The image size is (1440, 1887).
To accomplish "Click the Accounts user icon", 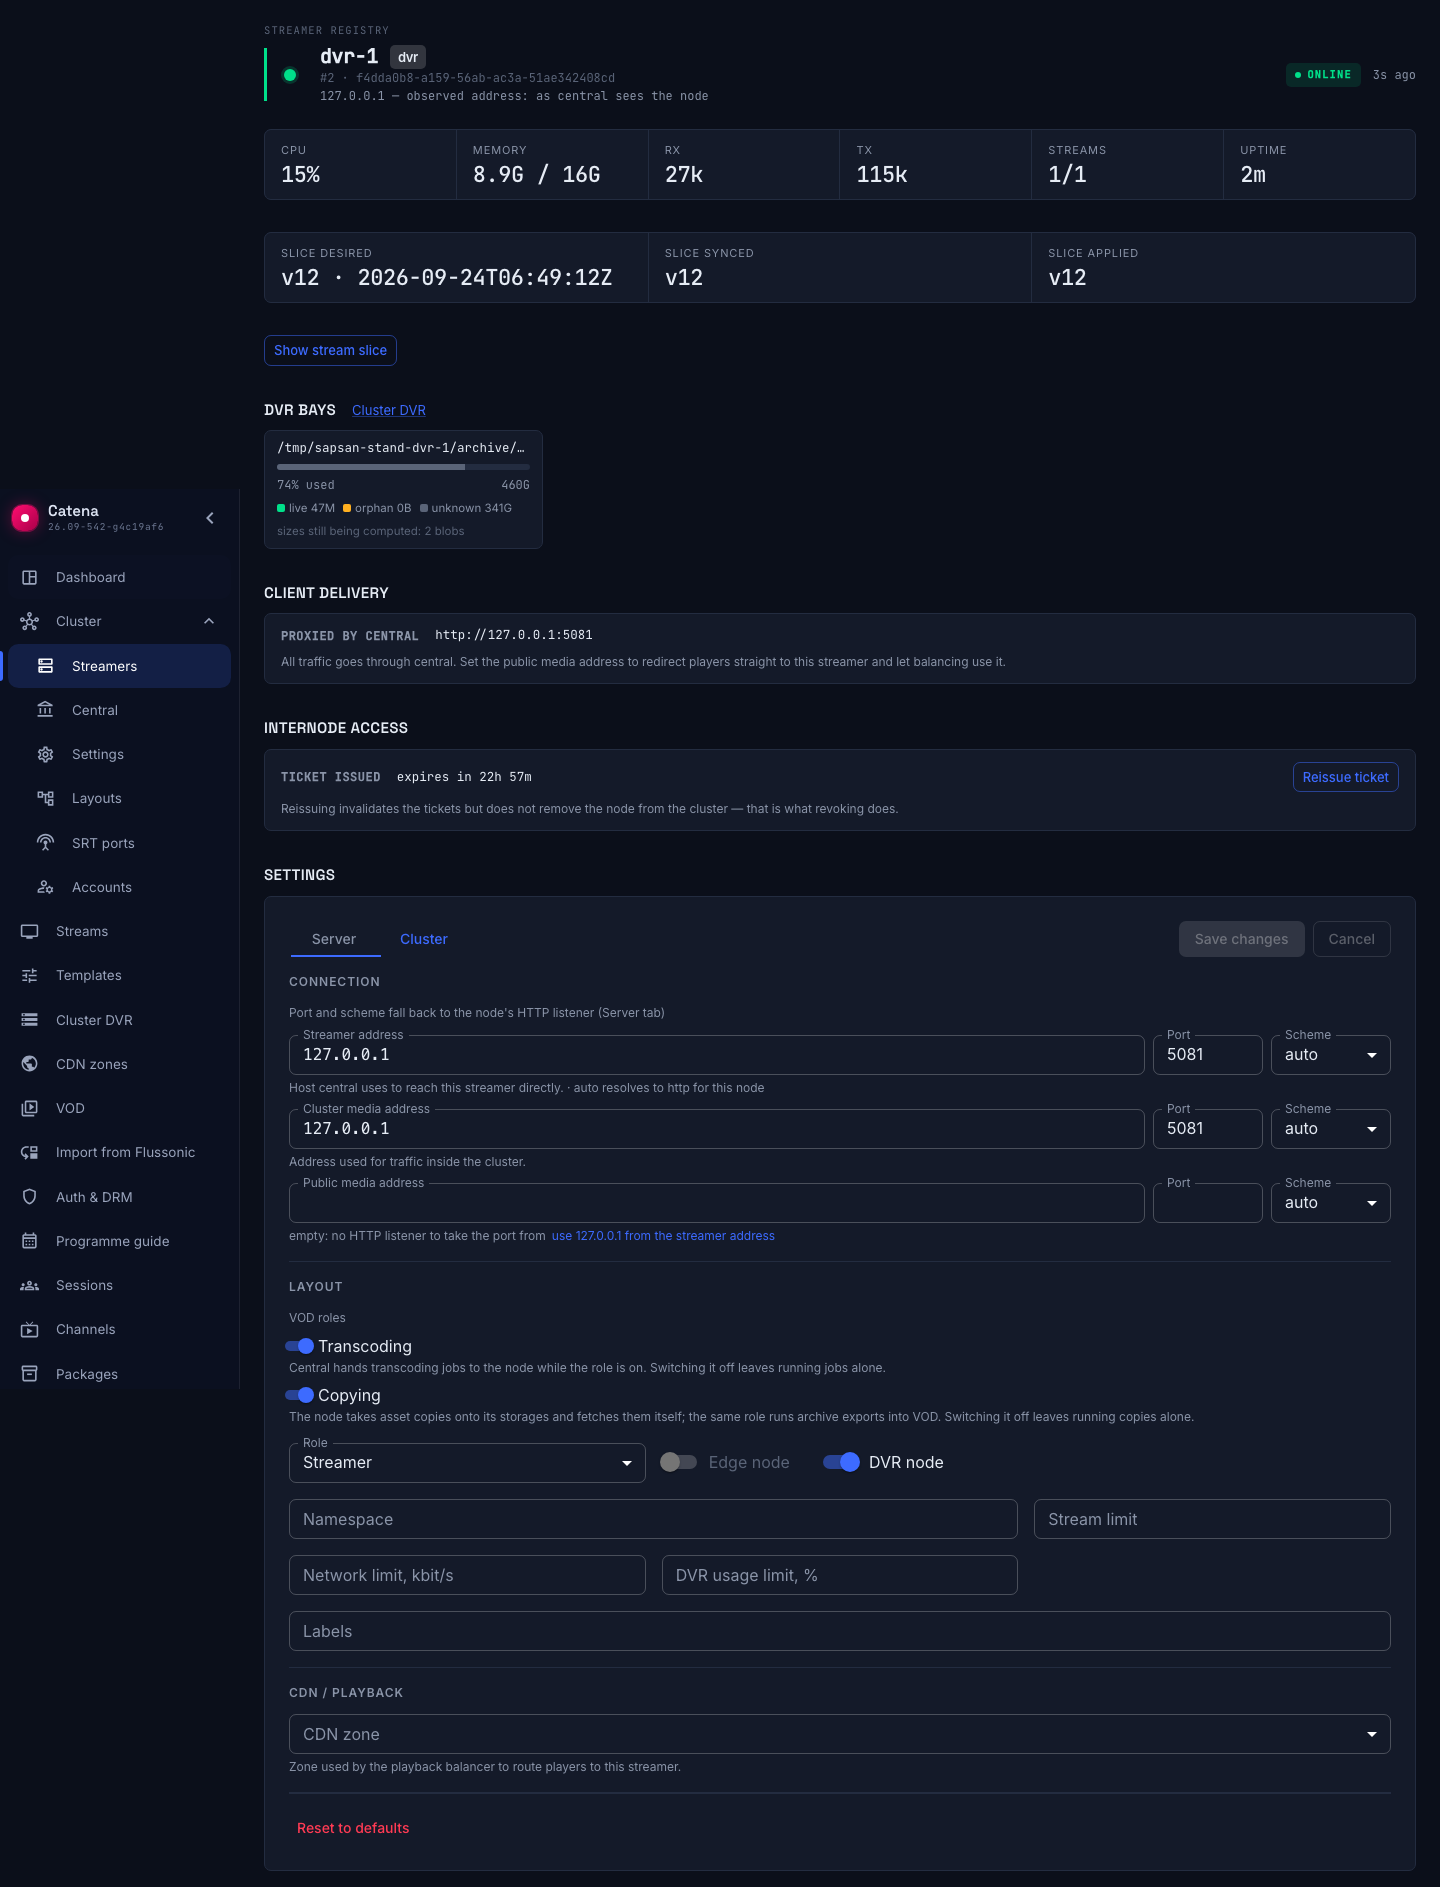I will [45, 887].
